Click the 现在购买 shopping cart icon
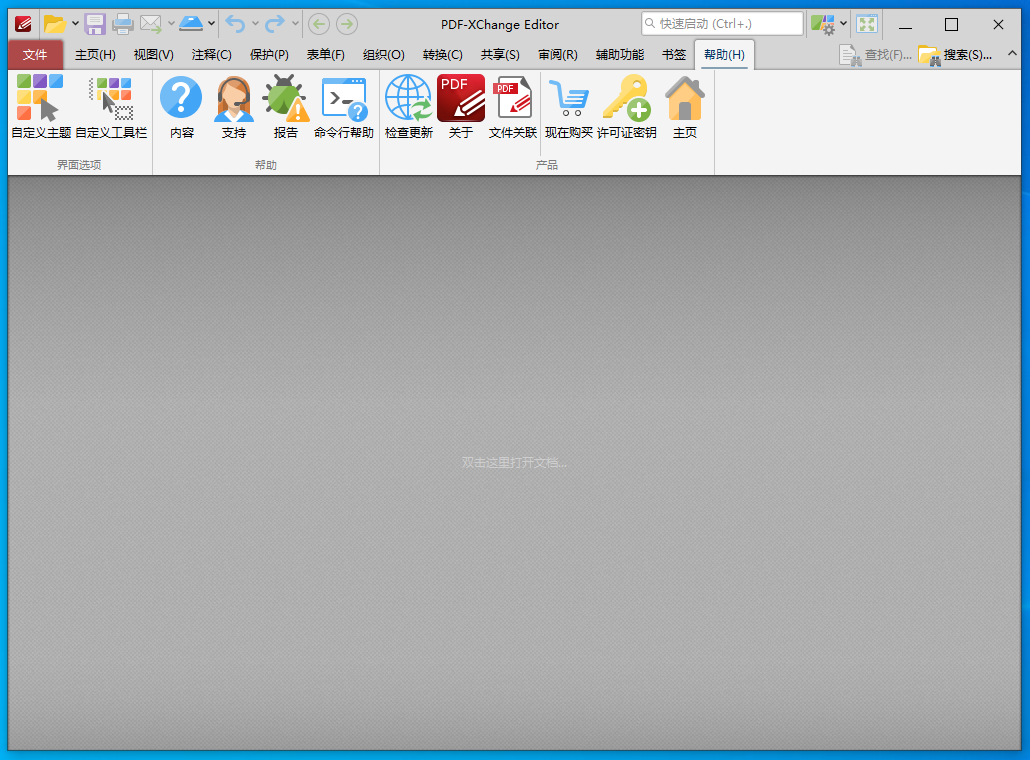Viewport: 1030px width, 760px height. pos(568,98)
